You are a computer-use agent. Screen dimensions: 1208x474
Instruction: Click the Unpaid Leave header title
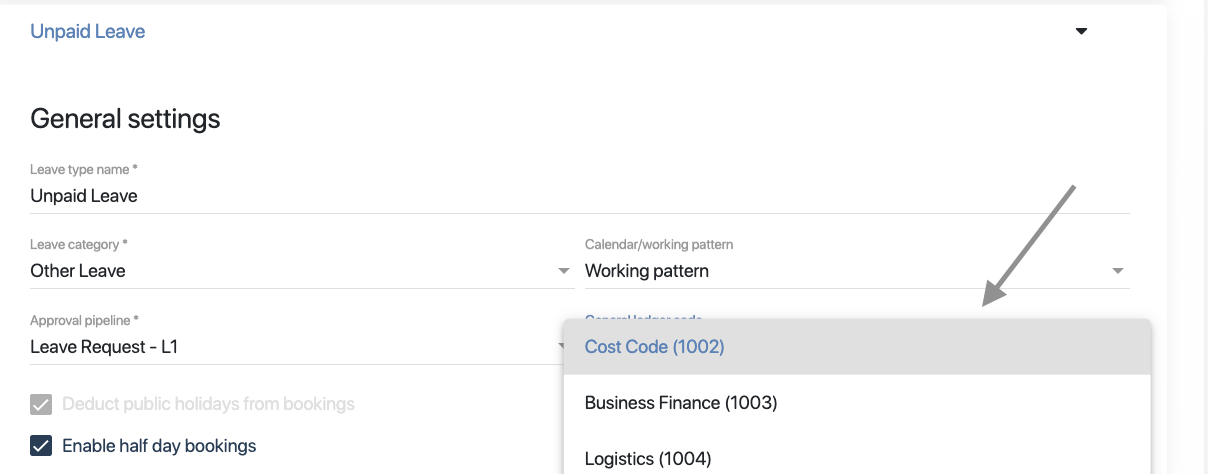point(88,31)
